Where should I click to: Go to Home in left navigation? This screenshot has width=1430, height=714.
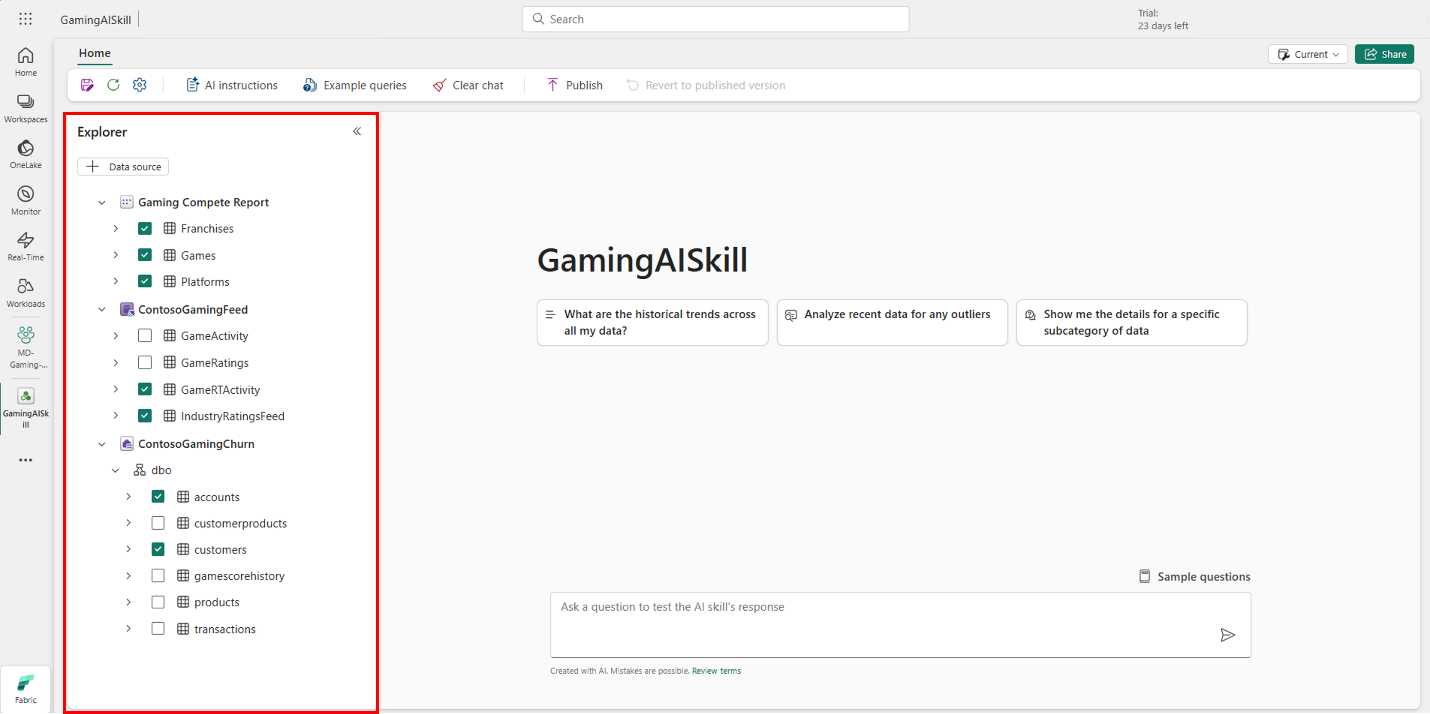click(26, 62)
